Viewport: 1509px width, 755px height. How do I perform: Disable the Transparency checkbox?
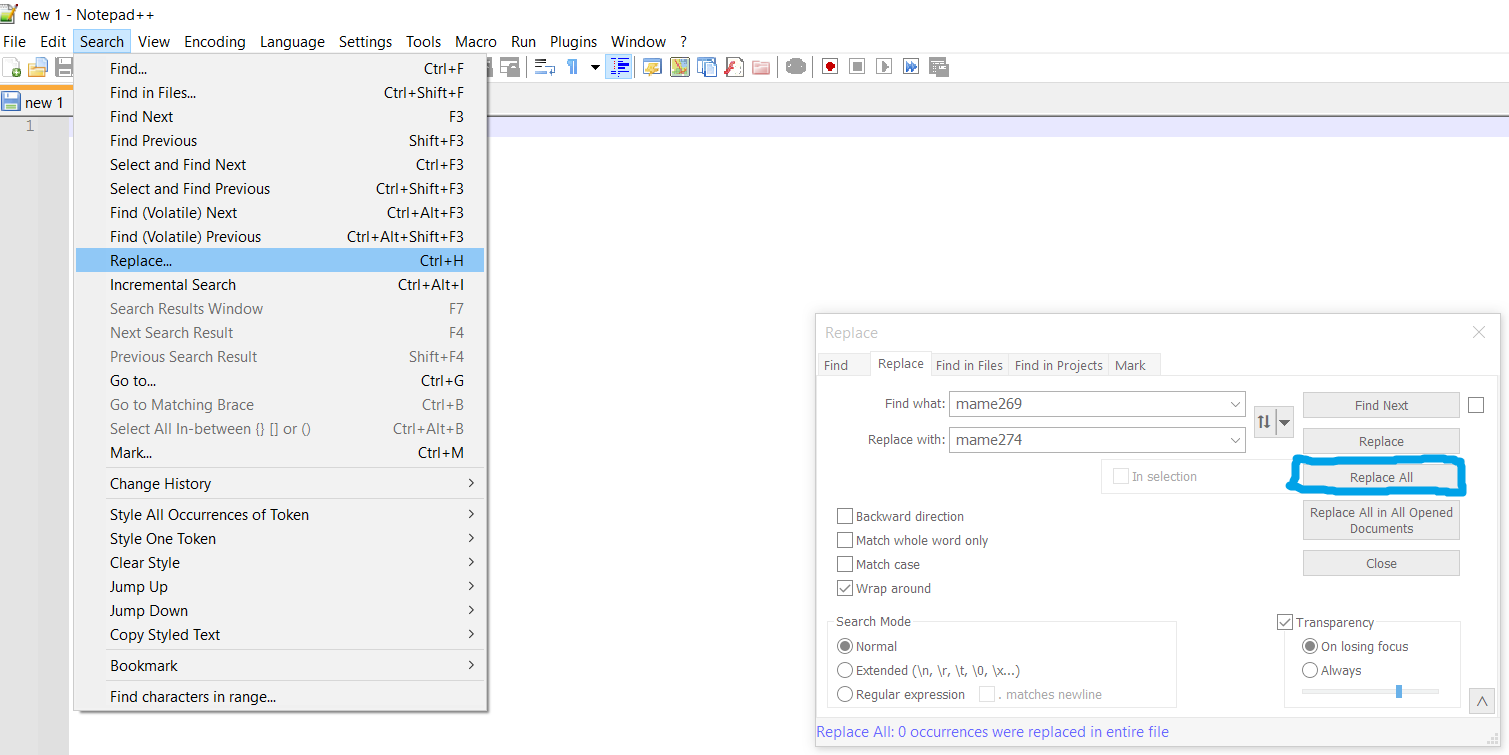1285,623
